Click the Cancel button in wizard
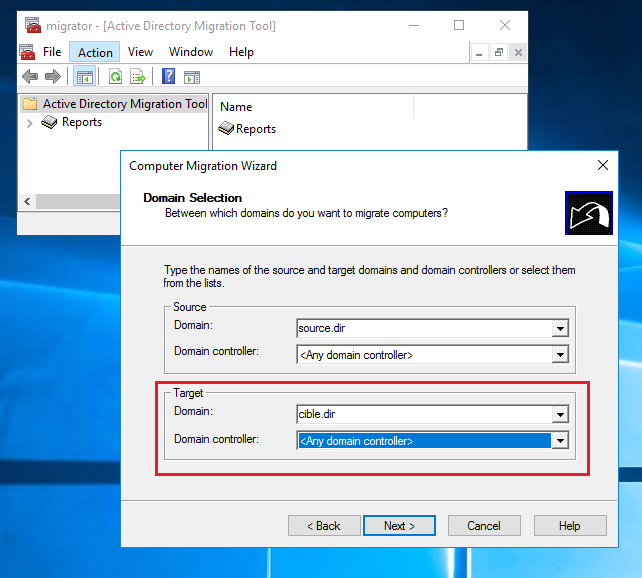 tap(484, 526)
